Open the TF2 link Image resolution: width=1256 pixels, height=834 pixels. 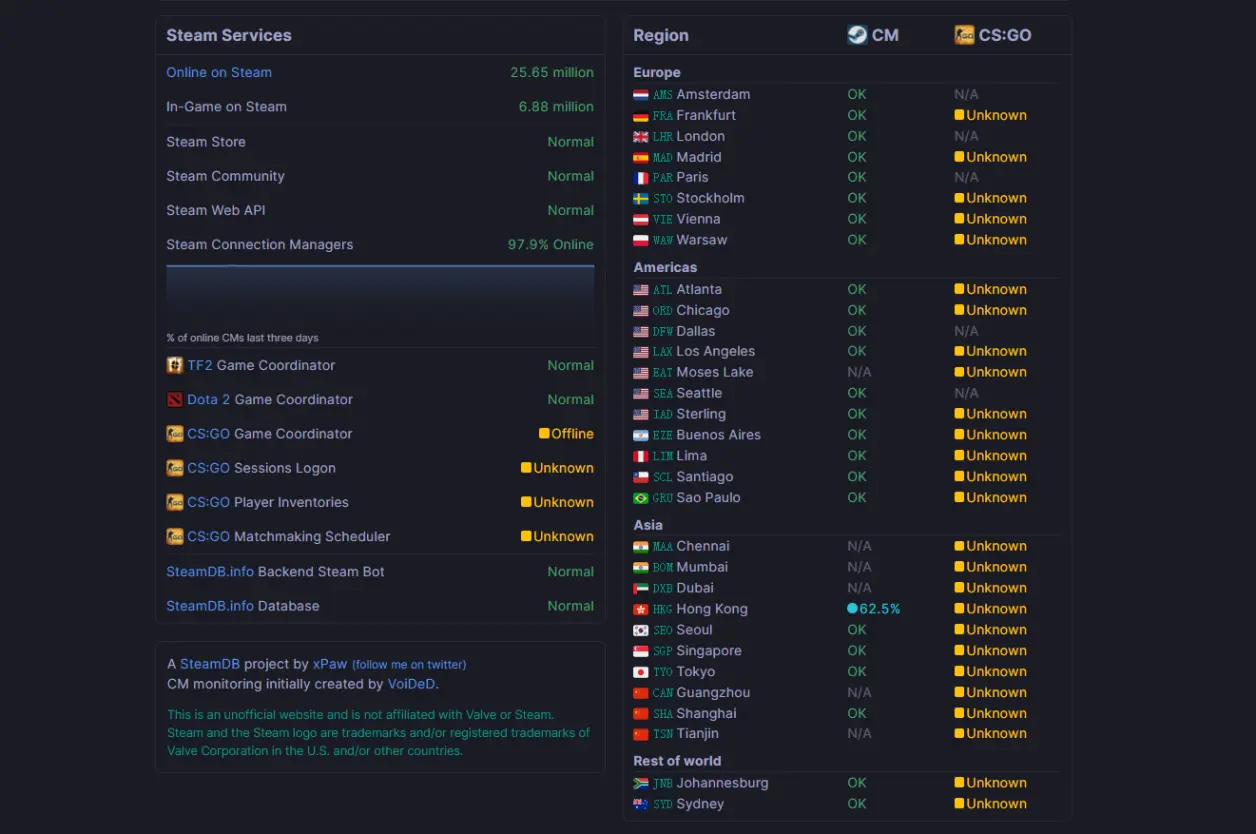200,365
